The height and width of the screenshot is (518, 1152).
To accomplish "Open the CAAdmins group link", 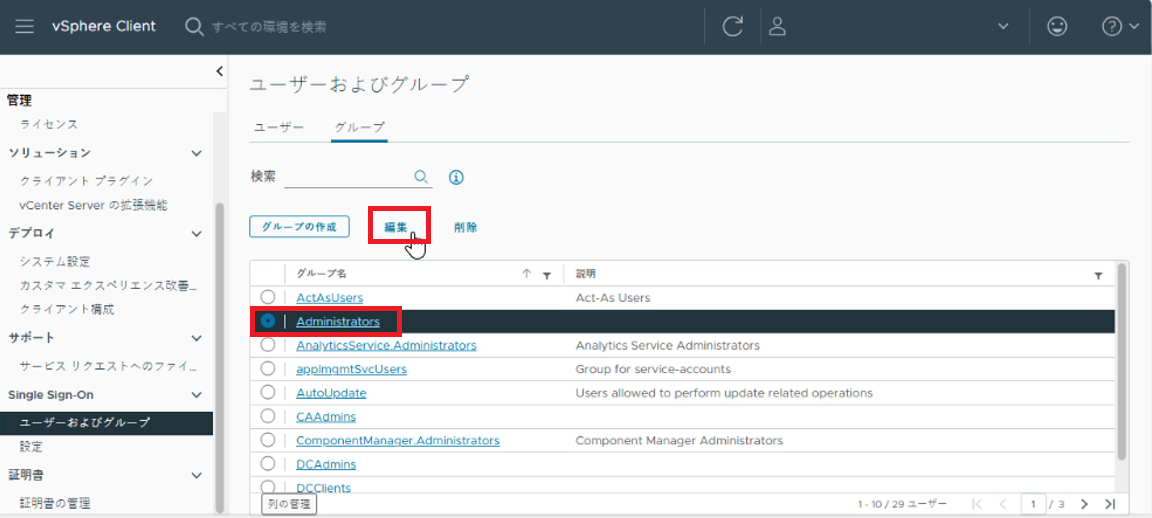I will click(x=326, y=417).
